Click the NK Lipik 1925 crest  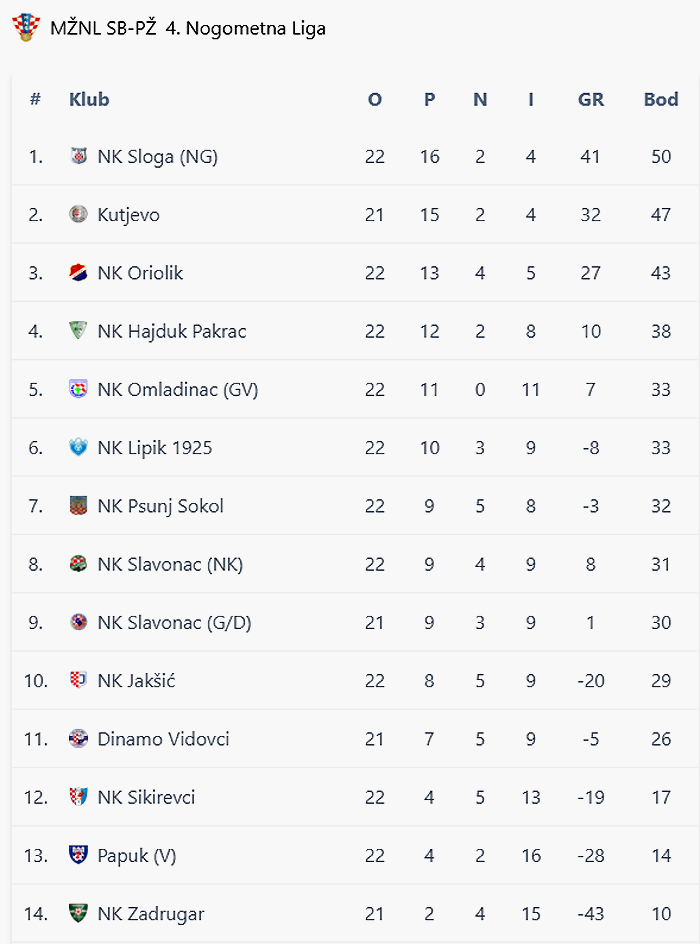pos(79,447)
